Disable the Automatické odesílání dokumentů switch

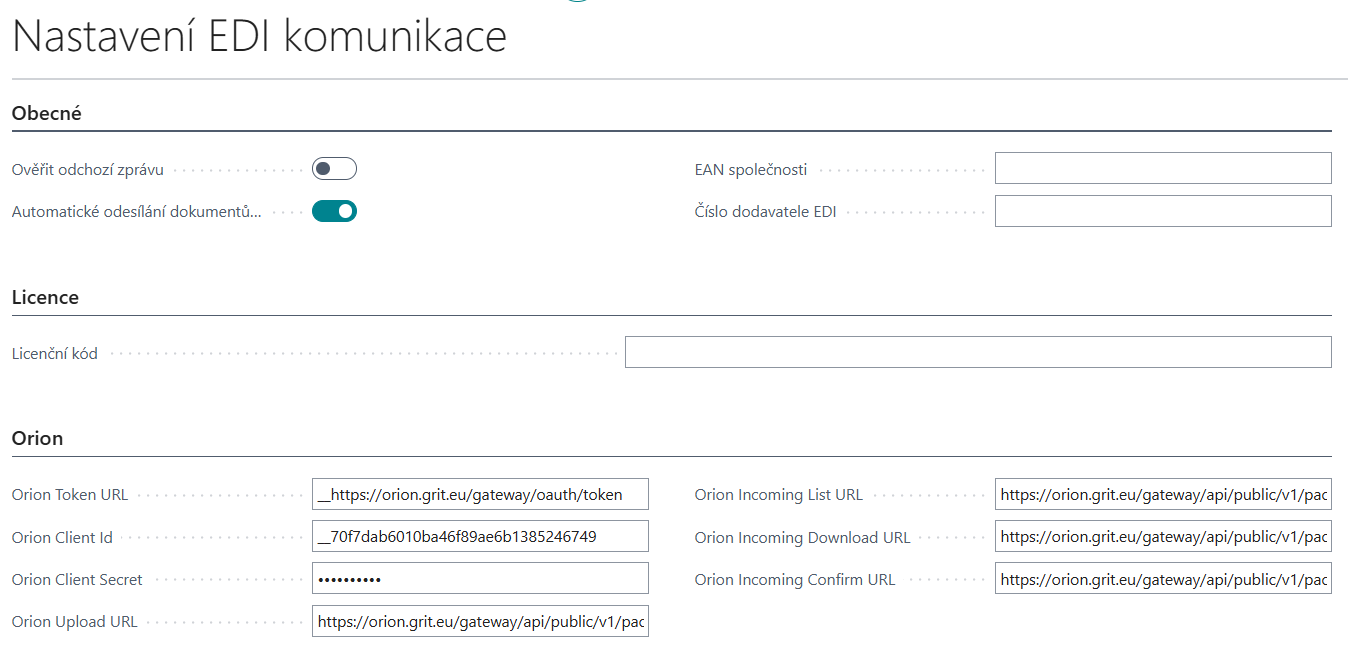(x=334, y=211)
